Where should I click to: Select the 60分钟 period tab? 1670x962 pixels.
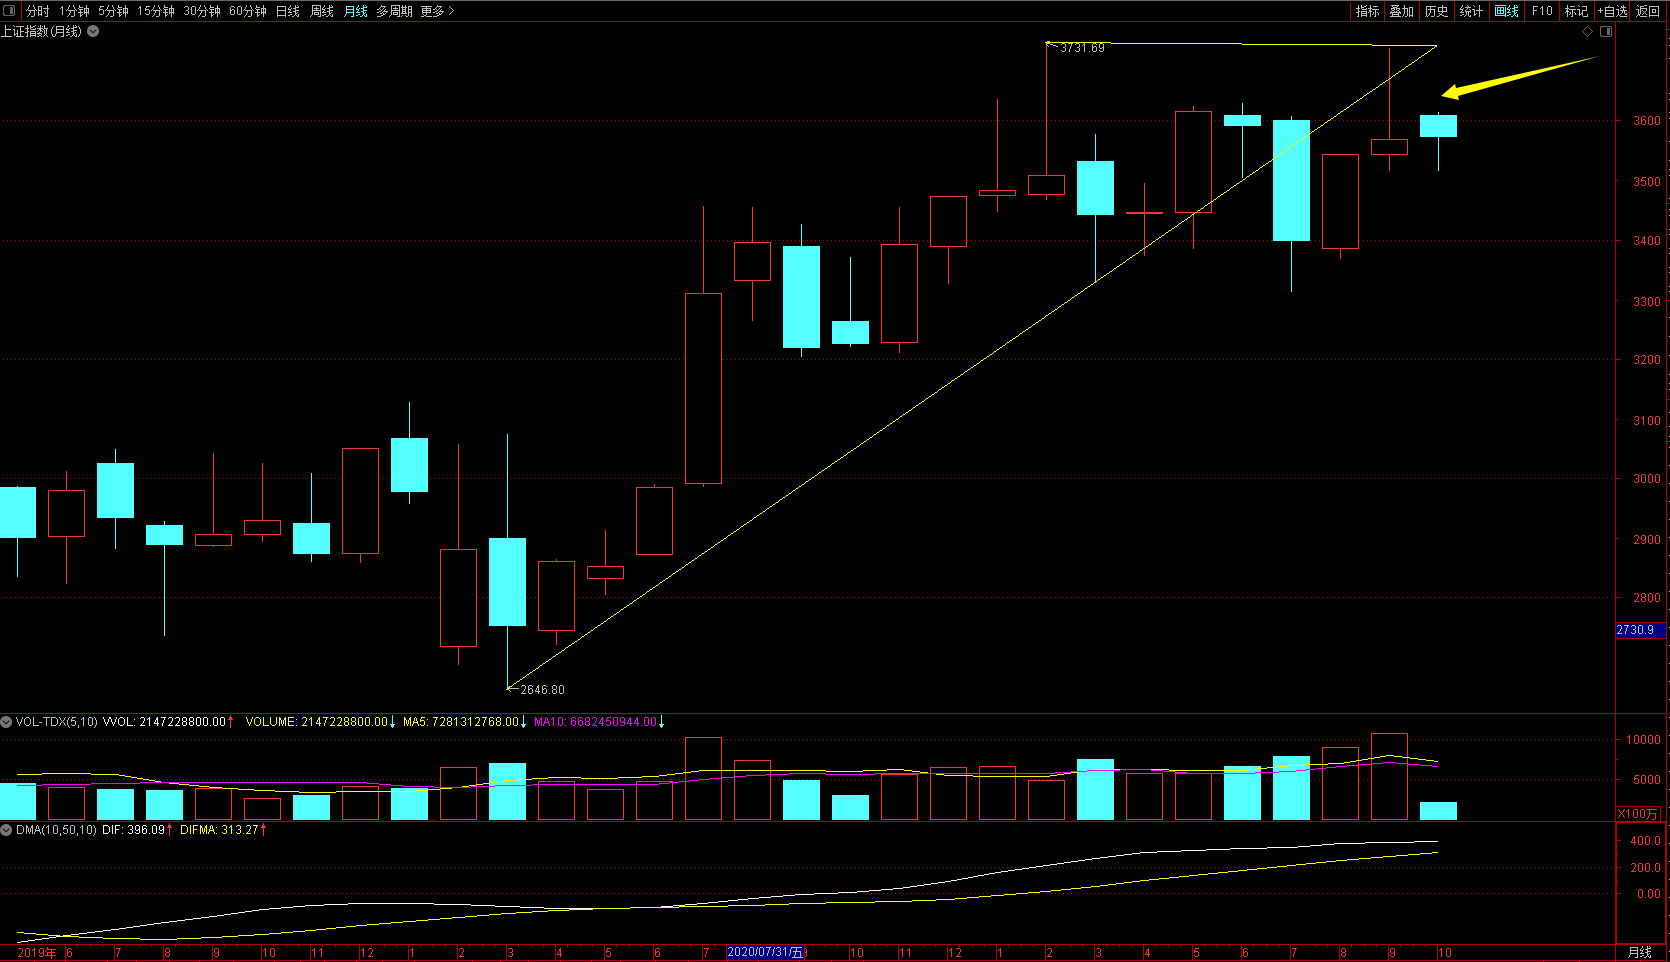pyautogui.click(x=247, y=11)
